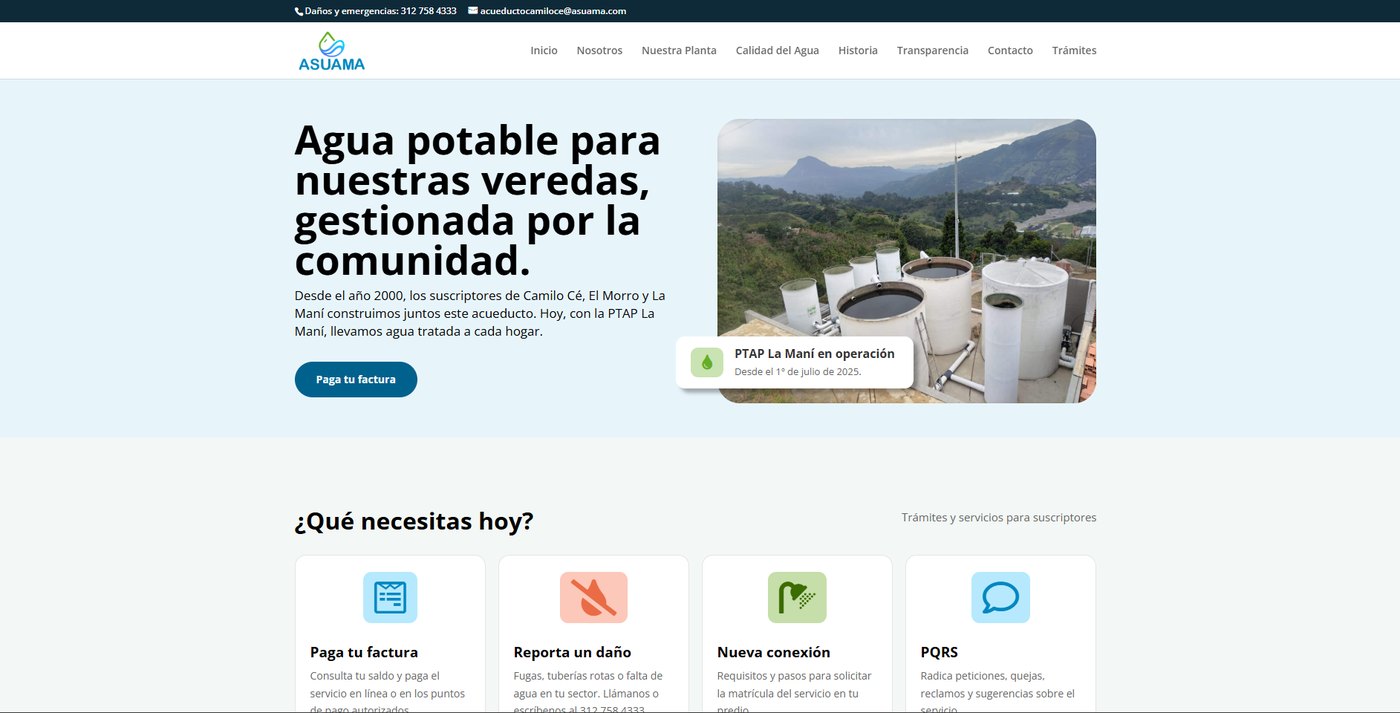Click the paragraph starting Desde el año 2000
The width and height of the screenshot is (1400, 713).
click(480, 313)
